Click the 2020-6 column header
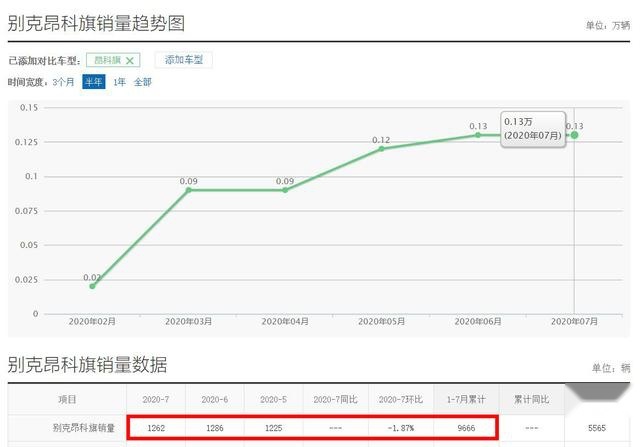The image size is (640, 447). pos(215,400)
